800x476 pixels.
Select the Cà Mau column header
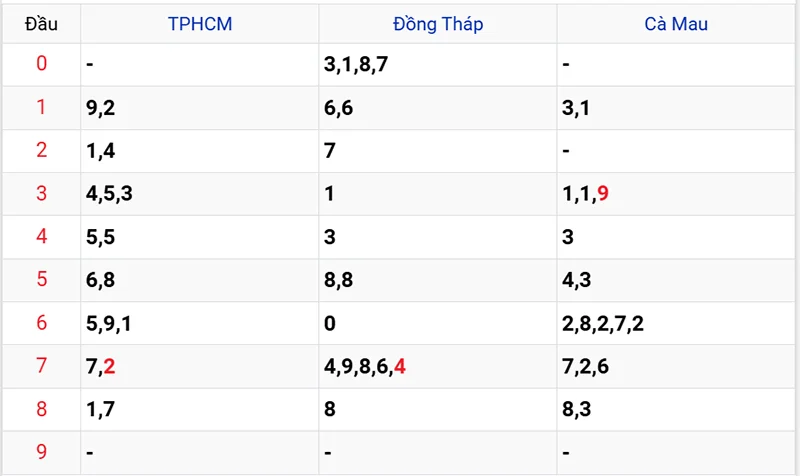point(675,24)
